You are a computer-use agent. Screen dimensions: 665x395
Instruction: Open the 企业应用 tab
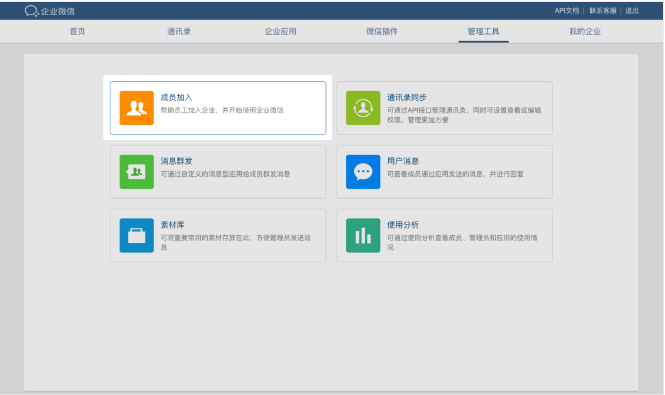tap(280, 31)
